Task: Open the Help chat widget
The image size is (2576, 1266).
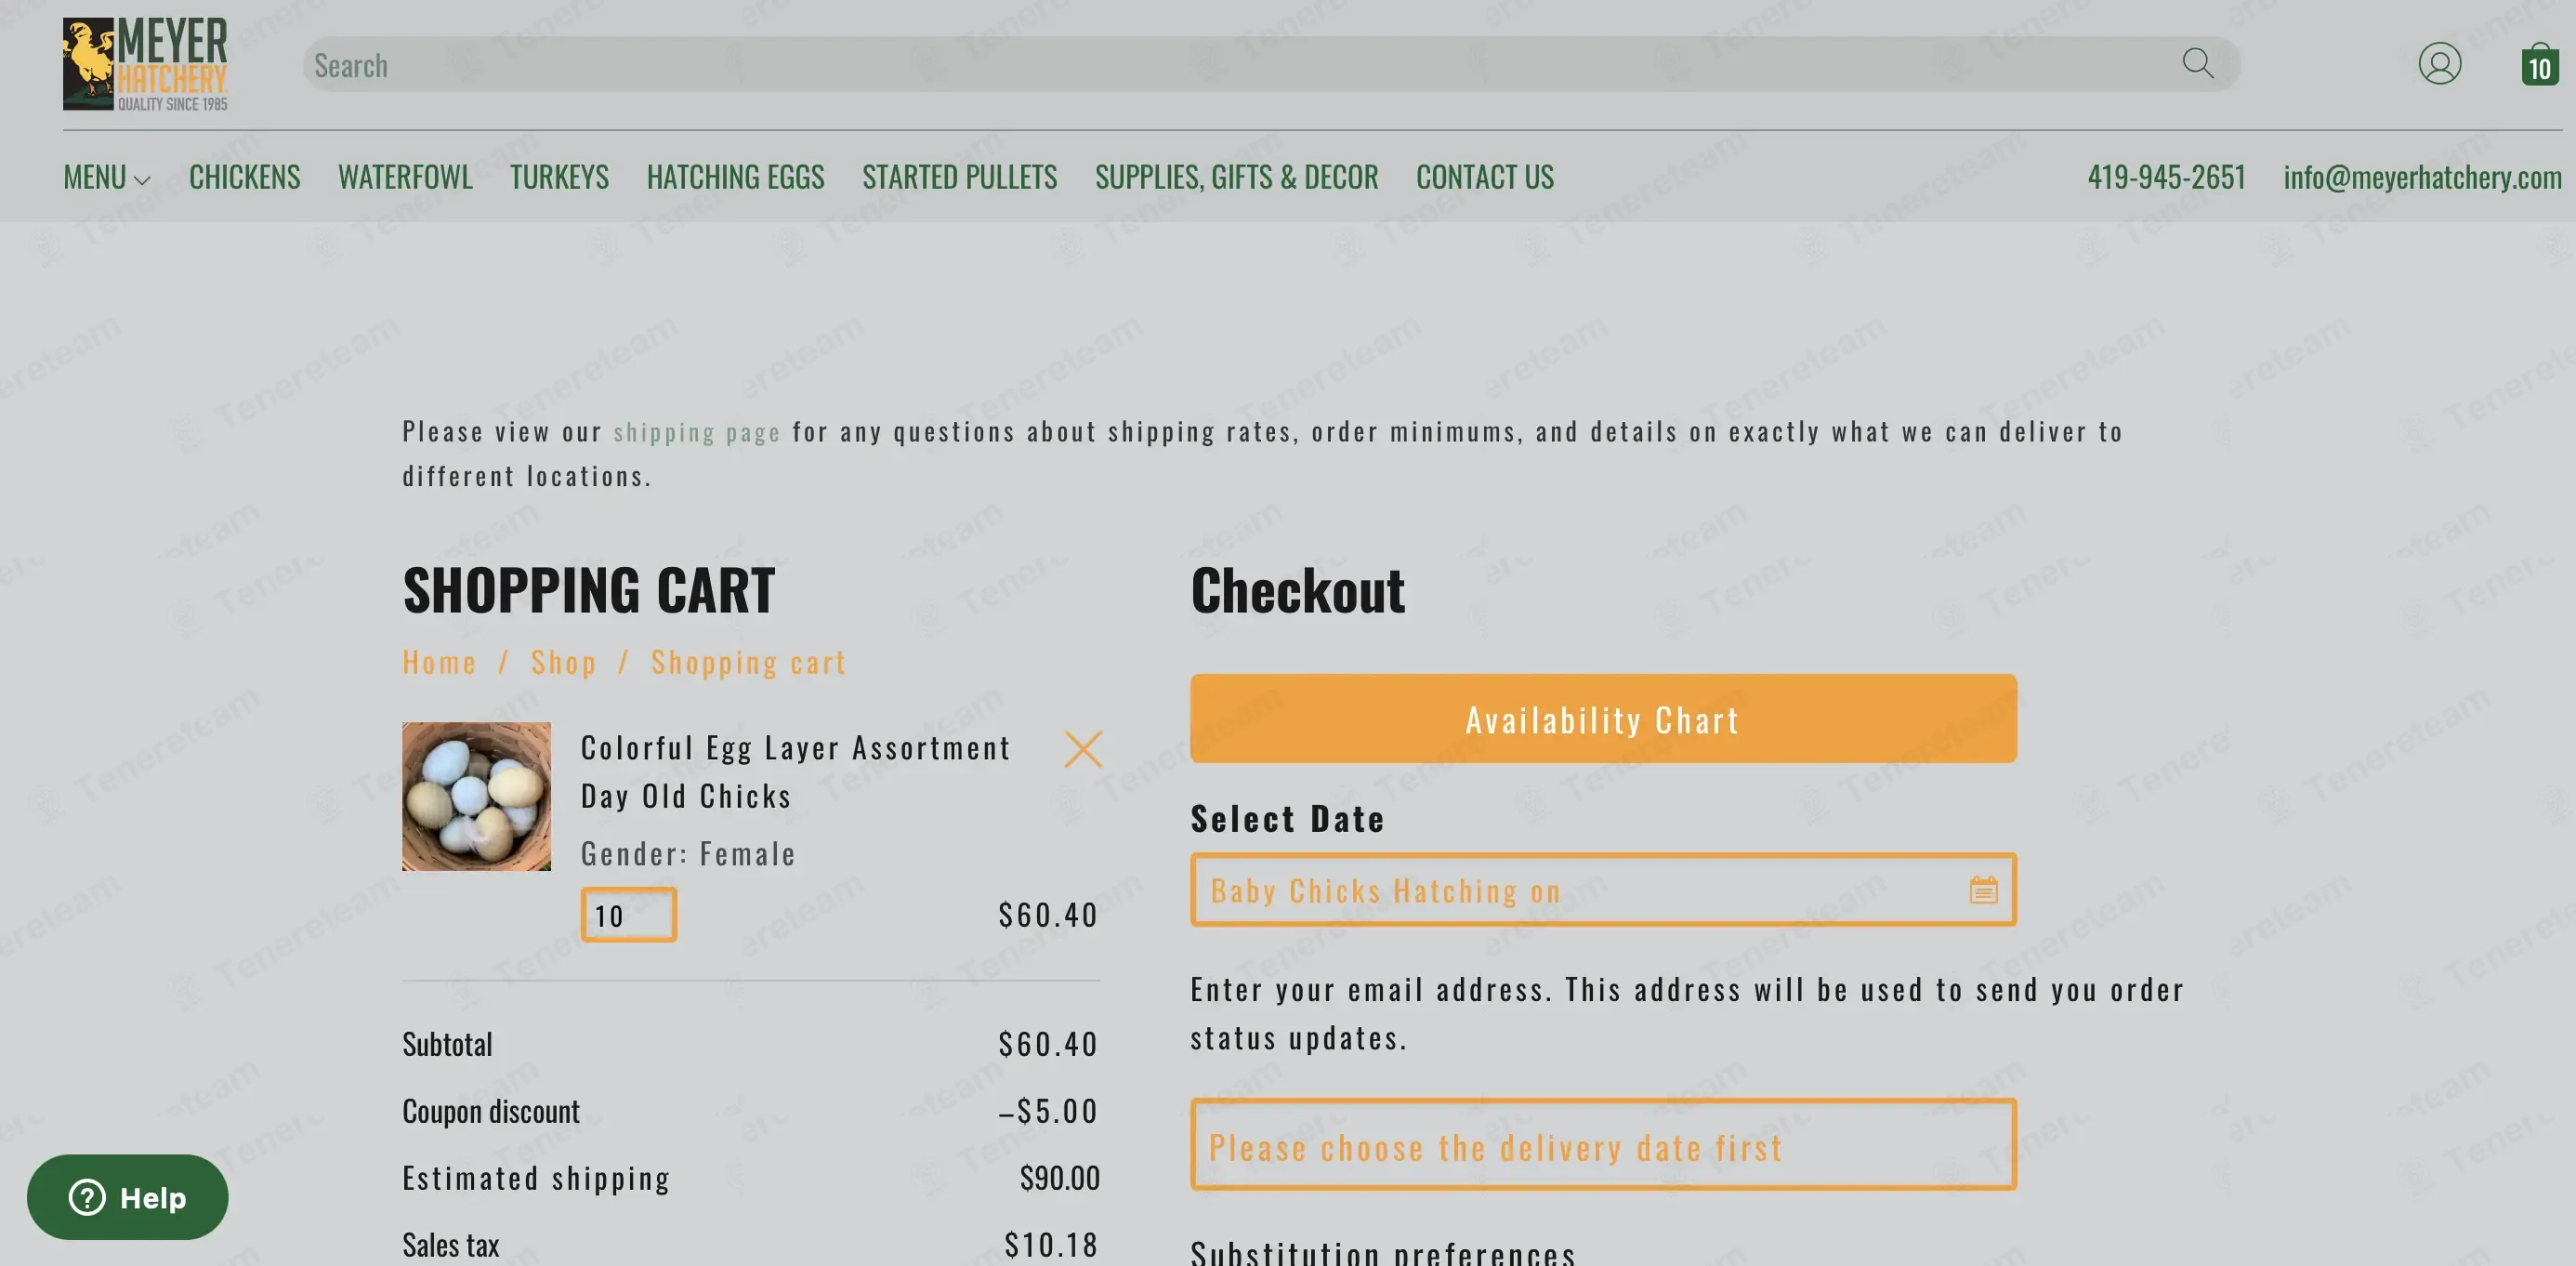Action: coord(127,1197)
